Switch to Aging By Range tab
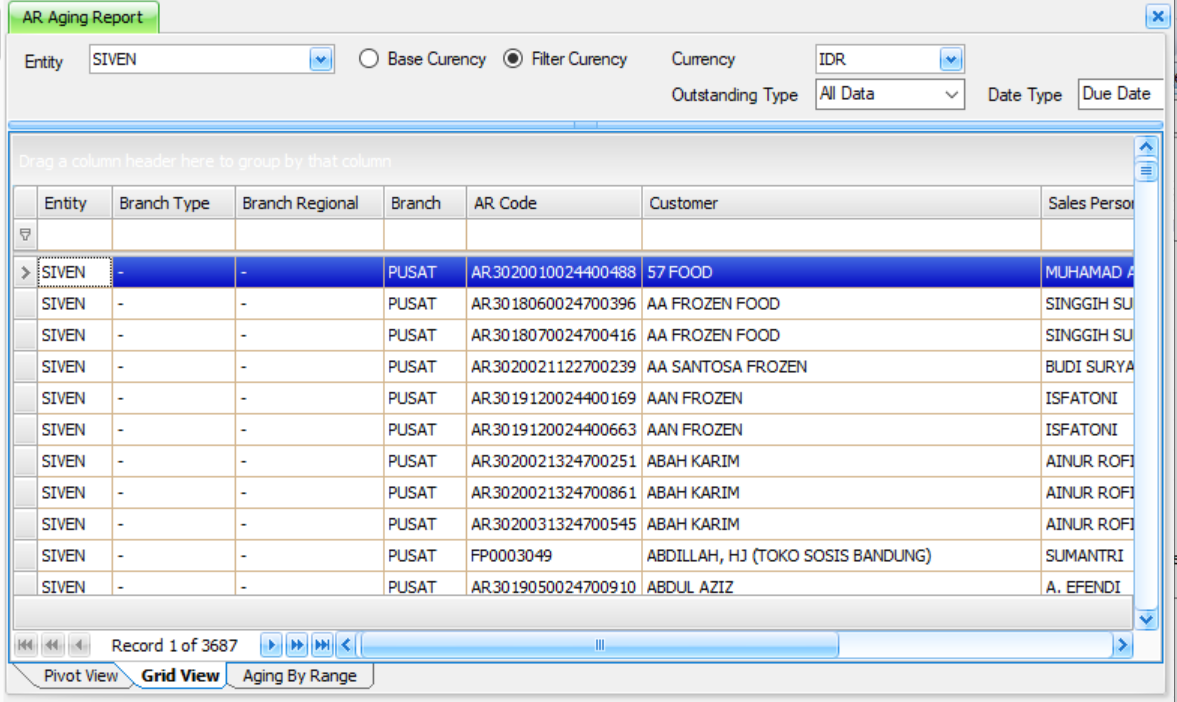Image resolution: width=1177 pixels, height=702 pixels. [x=300, y=676]
